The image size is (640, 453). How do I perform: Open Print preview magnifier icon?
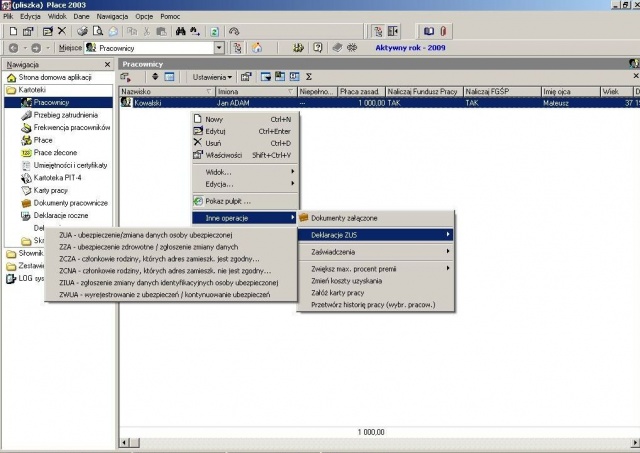click(98, 31)
